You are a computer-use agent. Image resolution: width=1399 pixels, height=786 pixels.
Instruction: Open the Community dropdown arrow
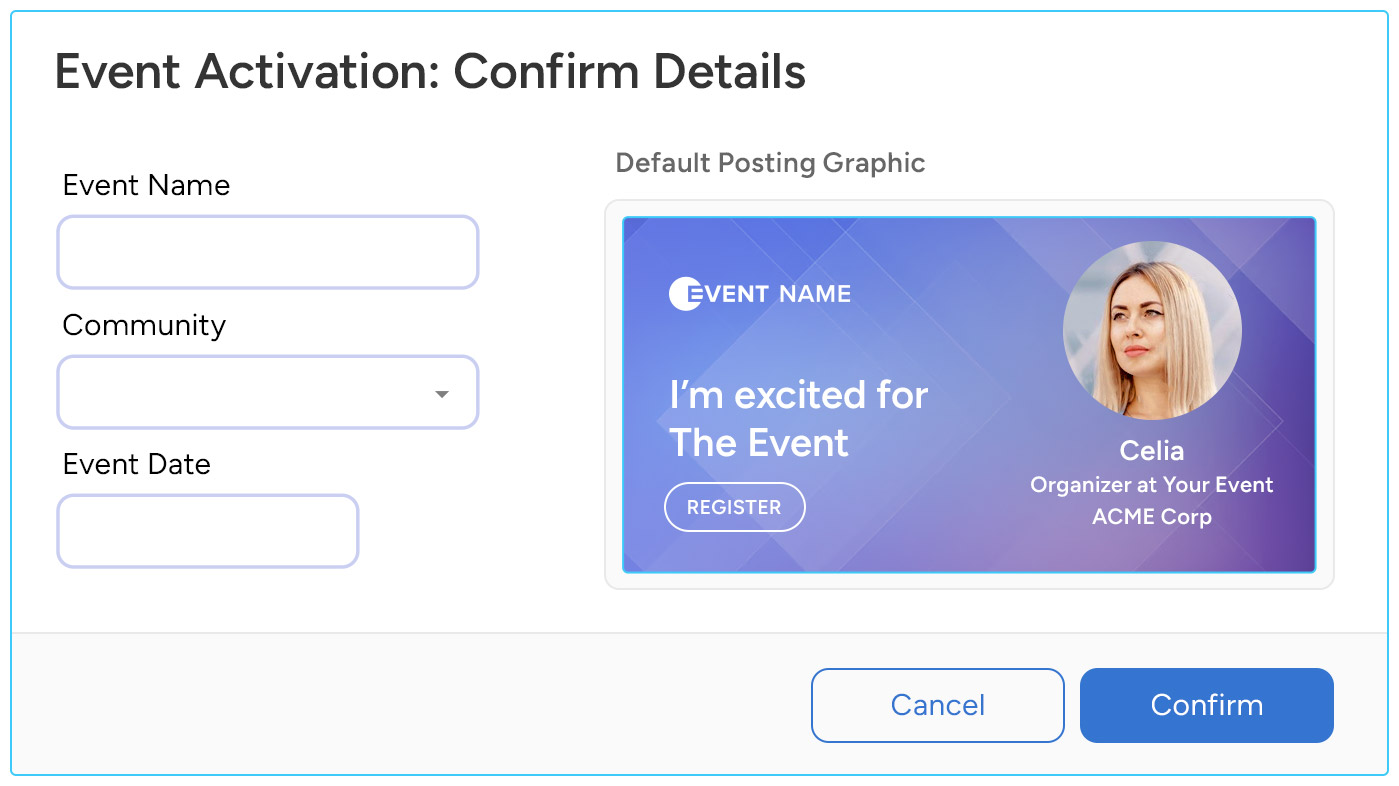(441, 394)
